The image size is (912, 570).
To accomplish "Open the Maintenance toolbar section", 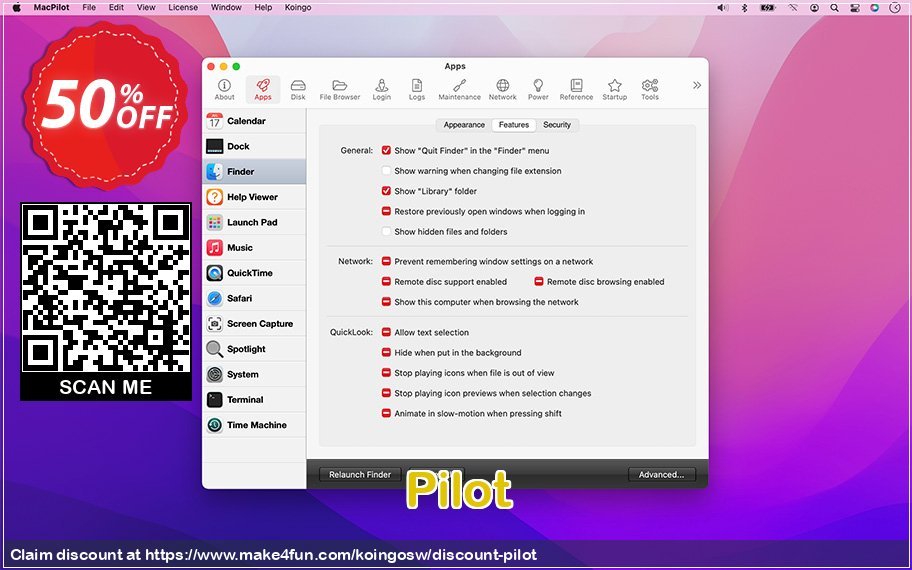I will [459, 90].
